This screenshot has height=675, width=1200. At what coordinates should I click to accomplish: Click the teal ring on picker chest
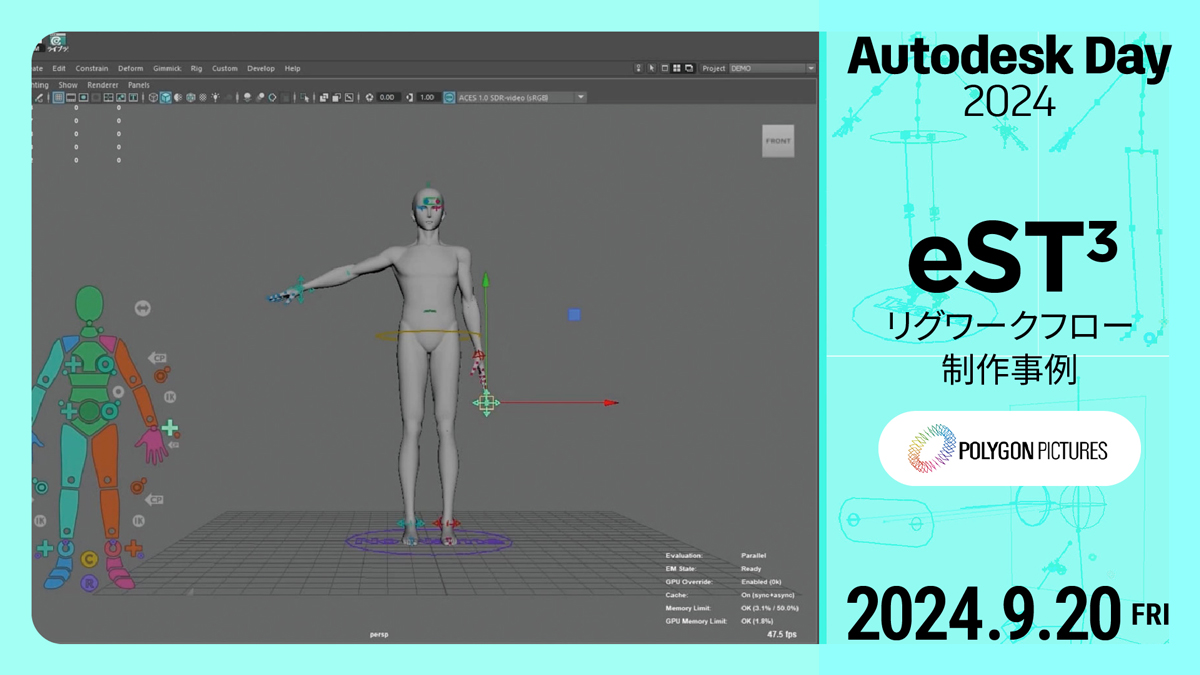click(105, 364)
